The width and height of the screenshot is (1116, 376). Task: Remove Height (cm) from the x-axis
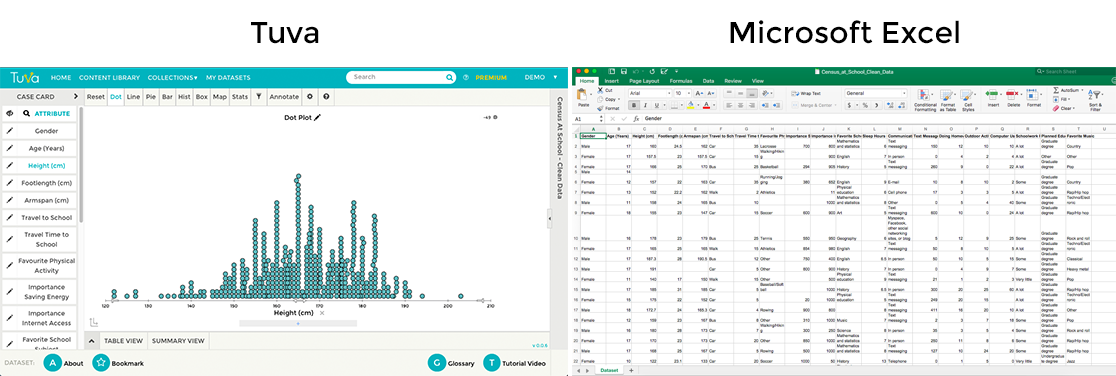tap(322, 313)
